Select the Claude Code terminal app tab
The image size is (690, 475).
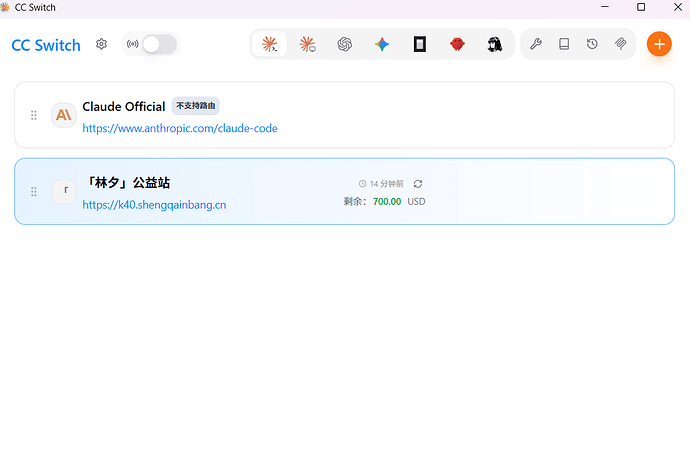(270, 44)
